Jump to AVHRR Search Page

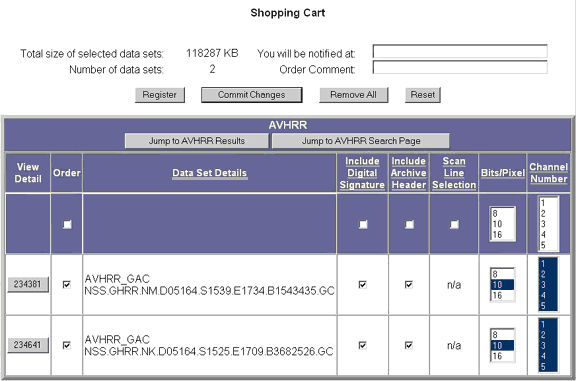(x=361, y=141)
